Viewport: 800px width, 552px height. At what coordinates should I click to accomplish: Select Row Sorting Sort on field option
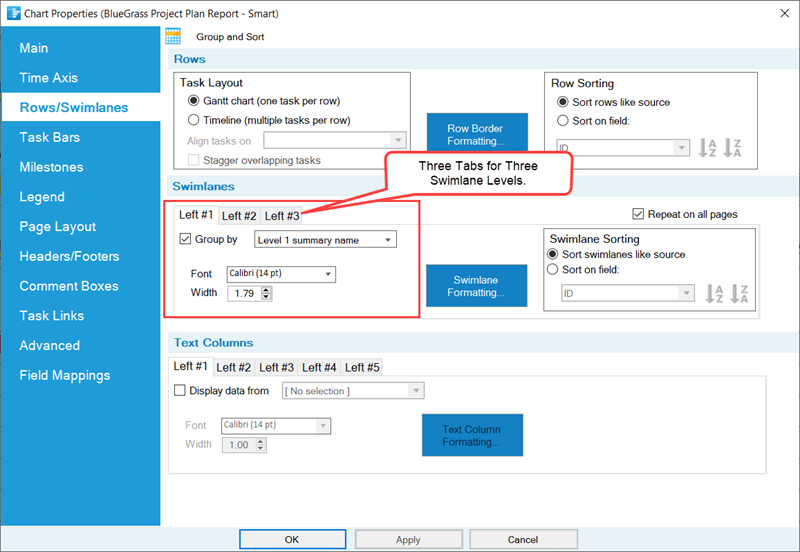coord(563,121)
